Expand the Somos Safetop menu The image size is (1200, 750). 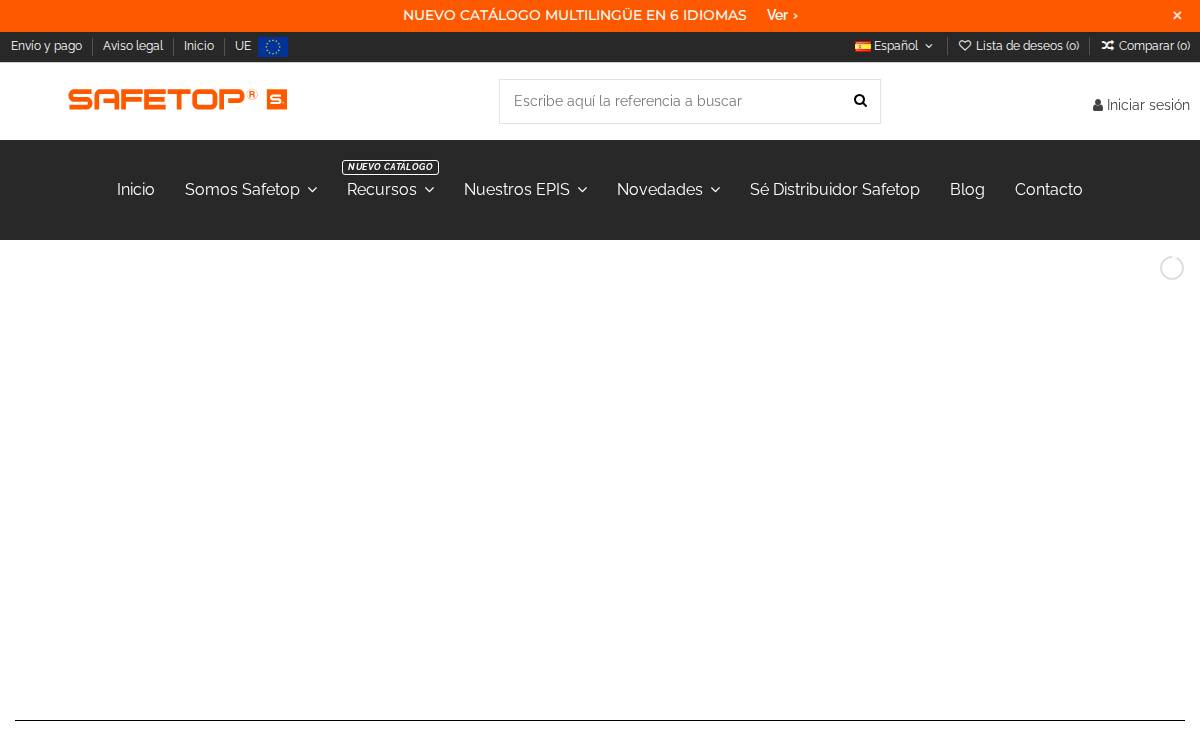251,189
